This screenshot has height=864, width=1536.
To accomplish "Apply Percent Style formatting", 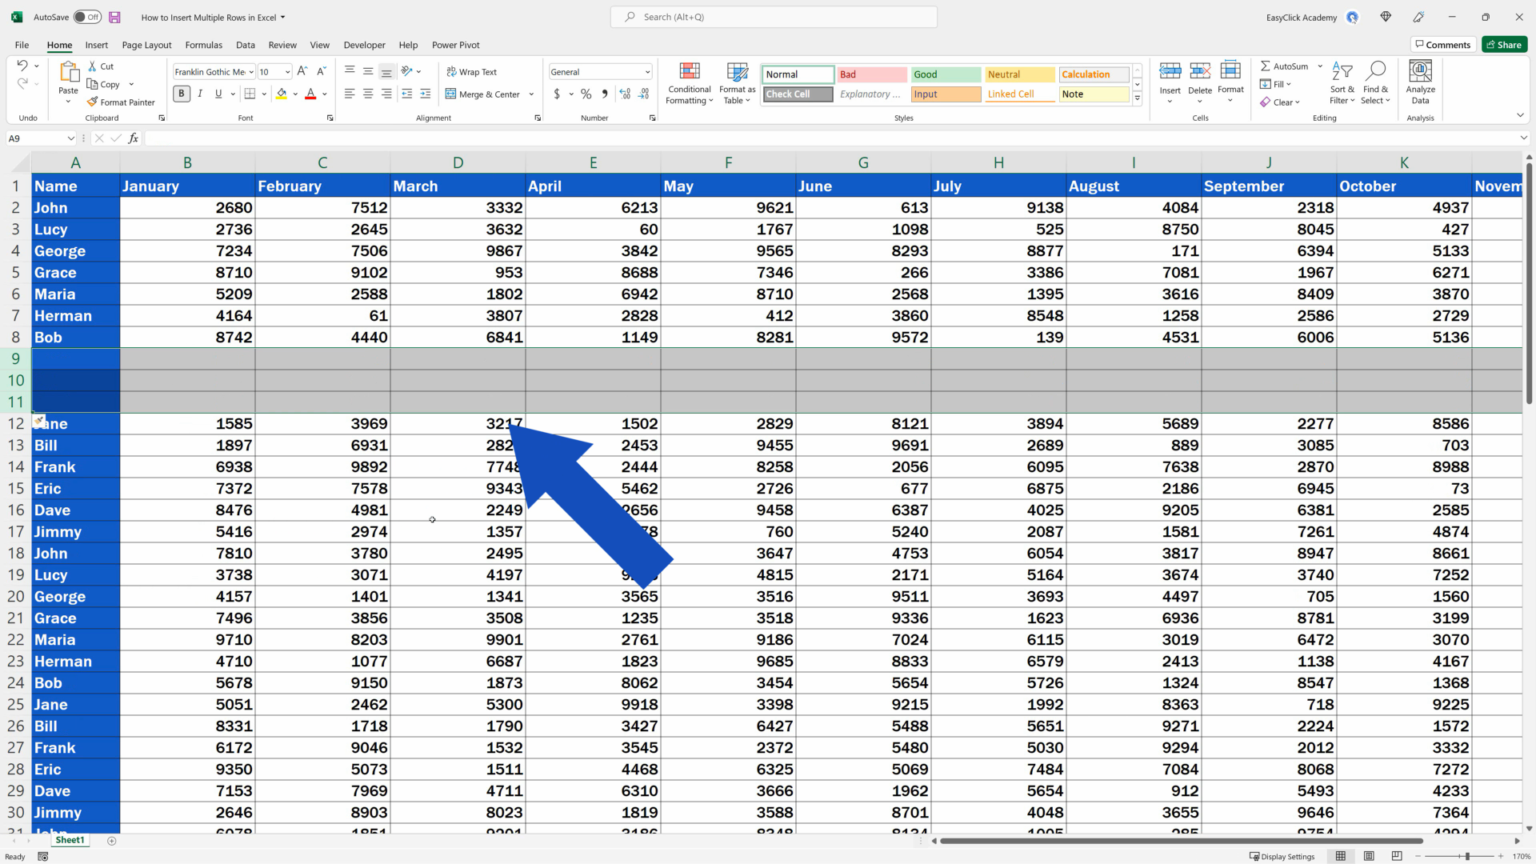I will pos(585,94).
